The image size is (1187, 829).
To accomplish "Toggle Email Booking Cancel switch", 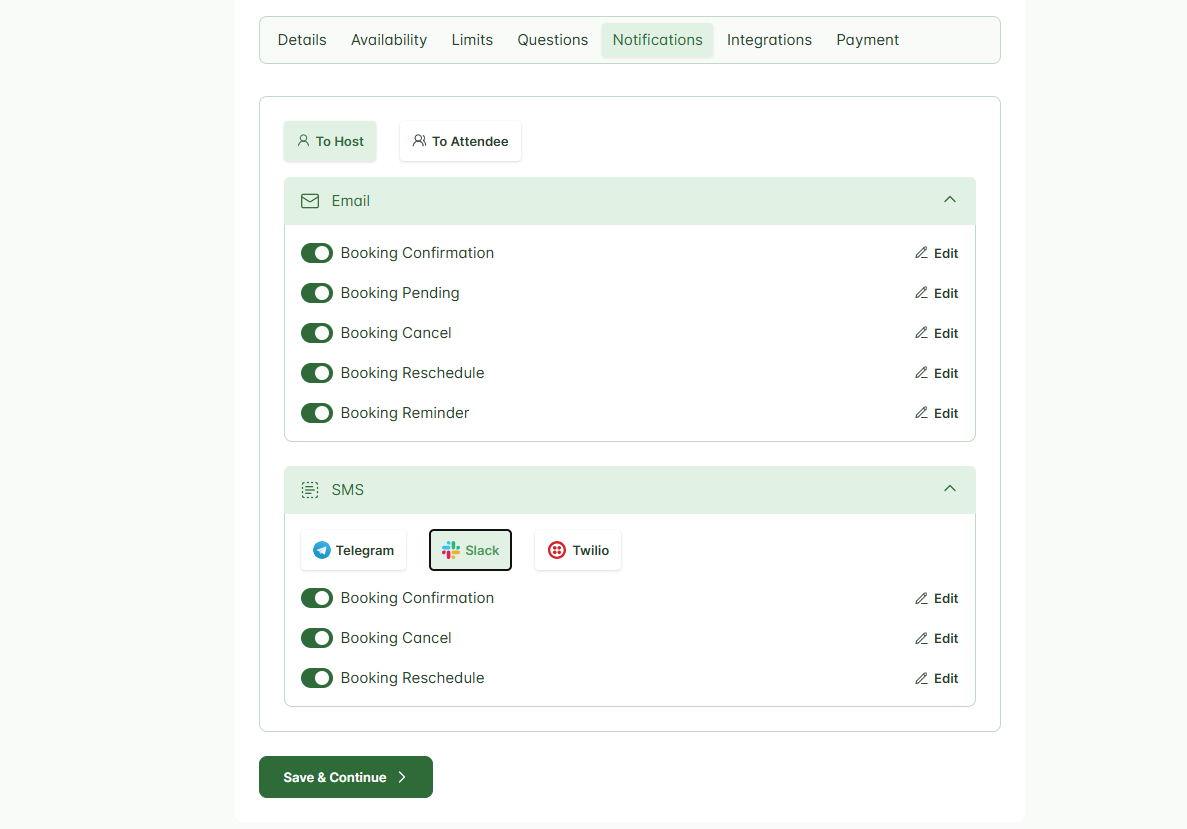I will [x=316, y=333].
